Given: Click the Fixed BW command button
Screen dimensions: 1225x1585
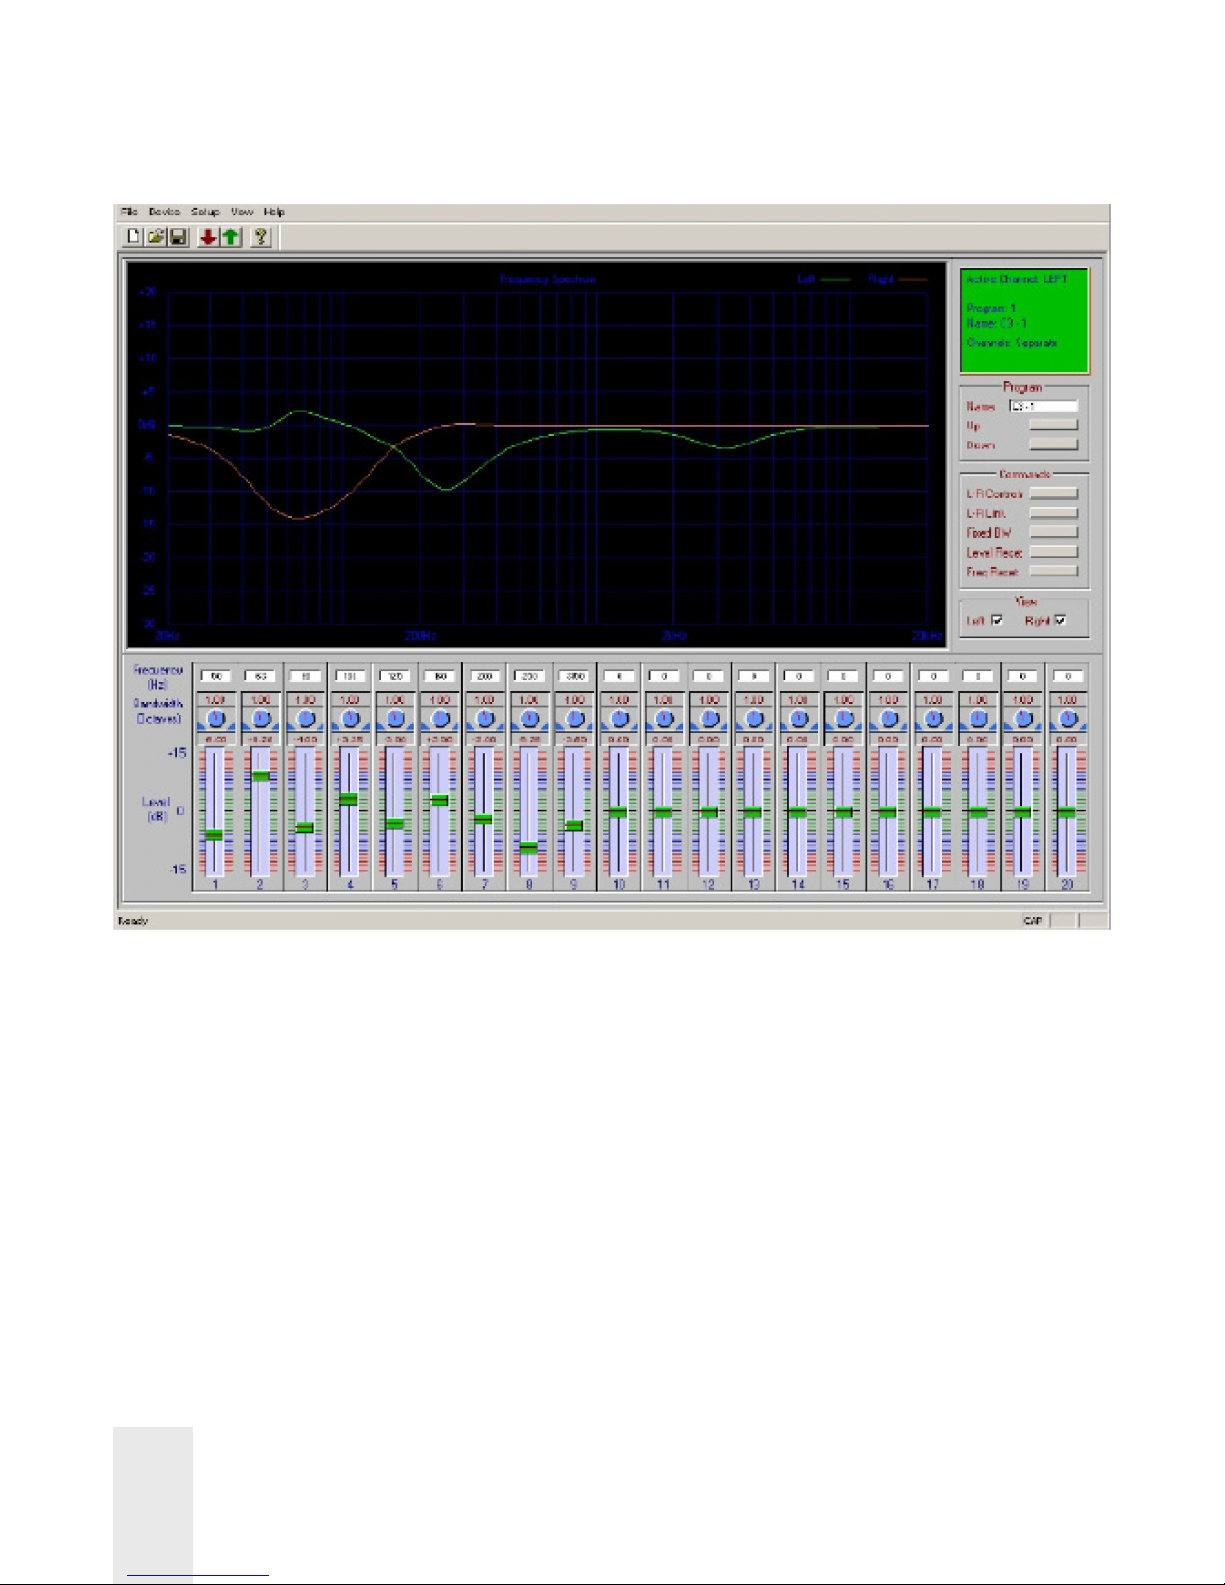Looking at the screenshot, I should pyautogui.click(x=1054, y=532).
